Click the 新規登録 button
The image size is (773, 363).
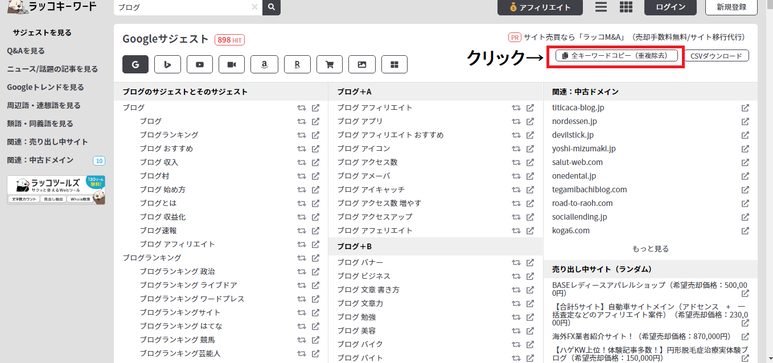pos(731,7)
